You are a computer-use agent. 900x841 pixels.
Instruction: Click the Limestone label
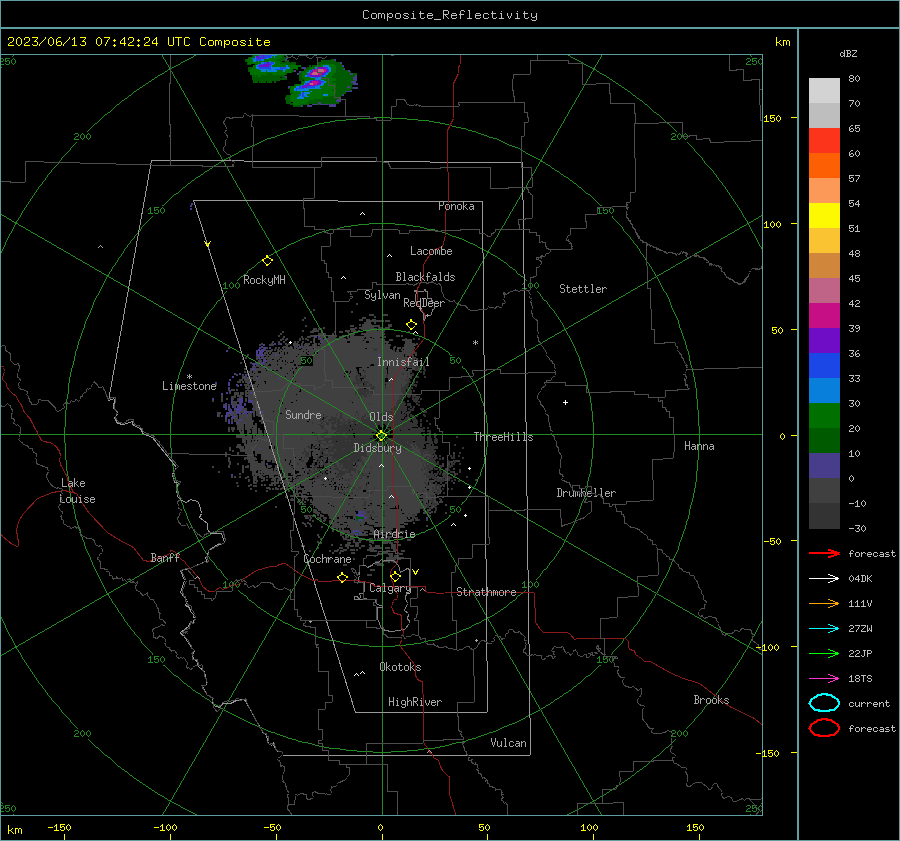coord(189,386)
